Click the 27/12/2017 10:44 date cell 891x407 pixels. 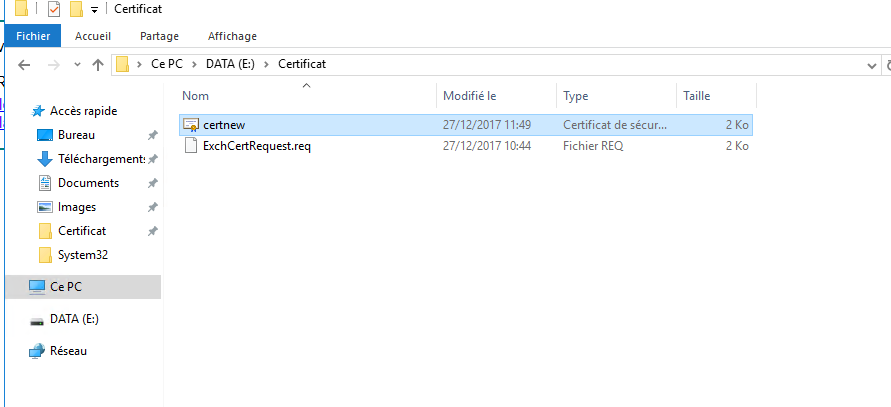(487, 146)
